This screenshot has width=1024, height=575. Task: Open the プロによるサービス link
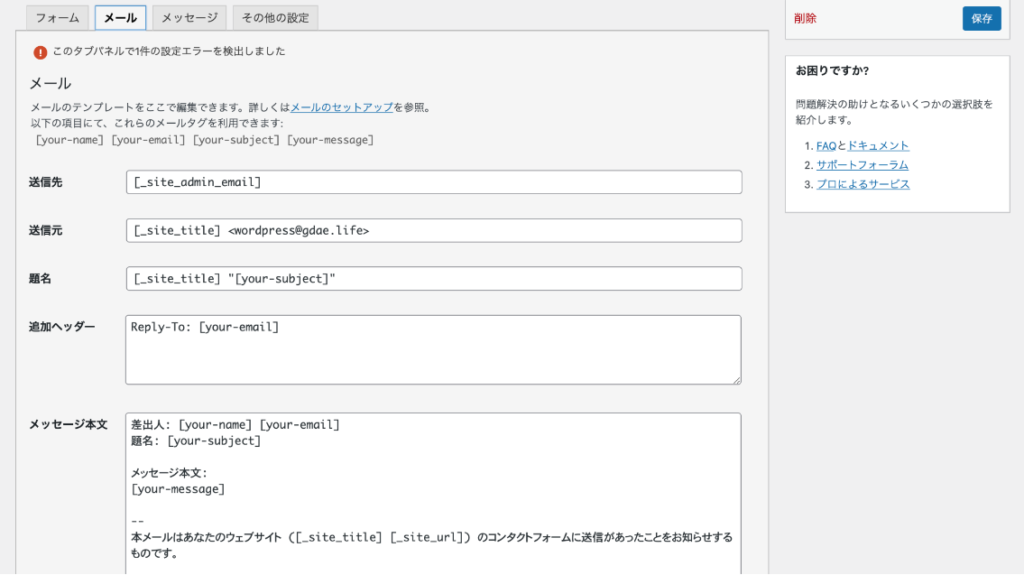[863, 184]
